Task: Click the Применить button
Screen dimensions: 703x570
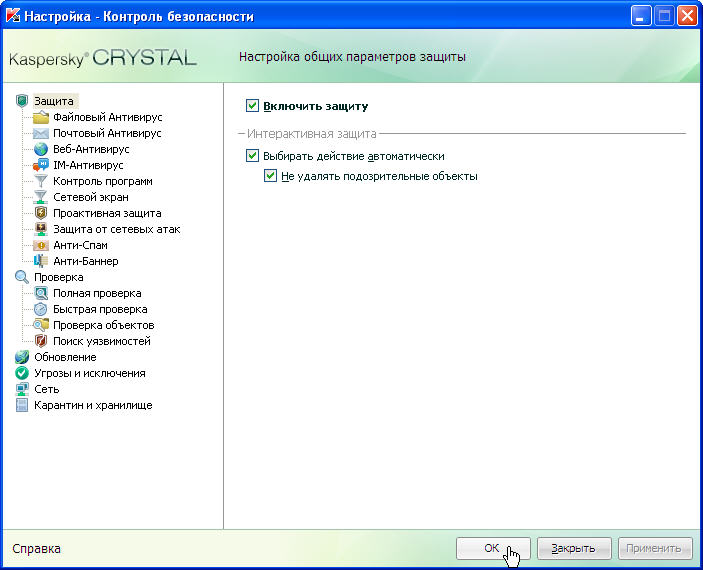Action: pos(655,548)
